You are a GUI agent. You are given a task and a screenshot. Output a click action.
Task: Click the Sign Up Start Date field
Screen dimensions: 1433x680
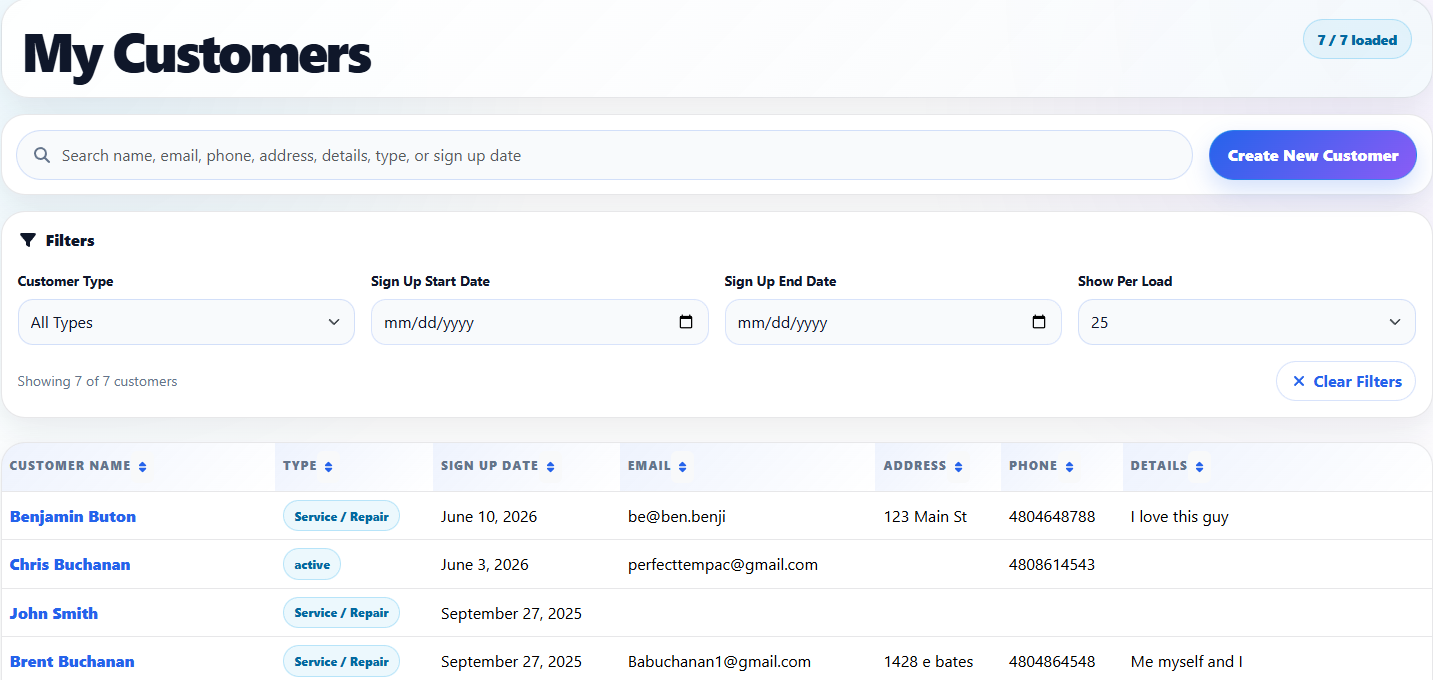539,322
